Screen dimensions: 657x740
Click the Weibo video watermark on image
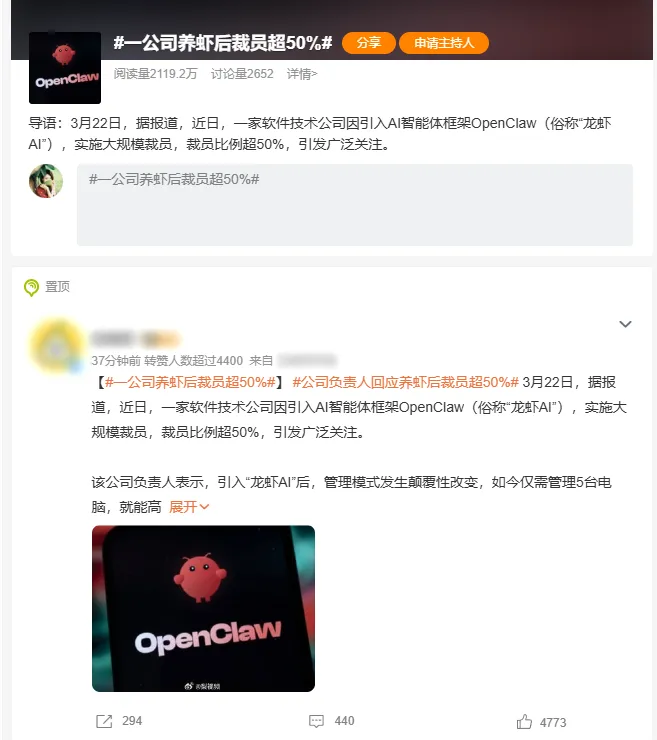tap(202, 686)
